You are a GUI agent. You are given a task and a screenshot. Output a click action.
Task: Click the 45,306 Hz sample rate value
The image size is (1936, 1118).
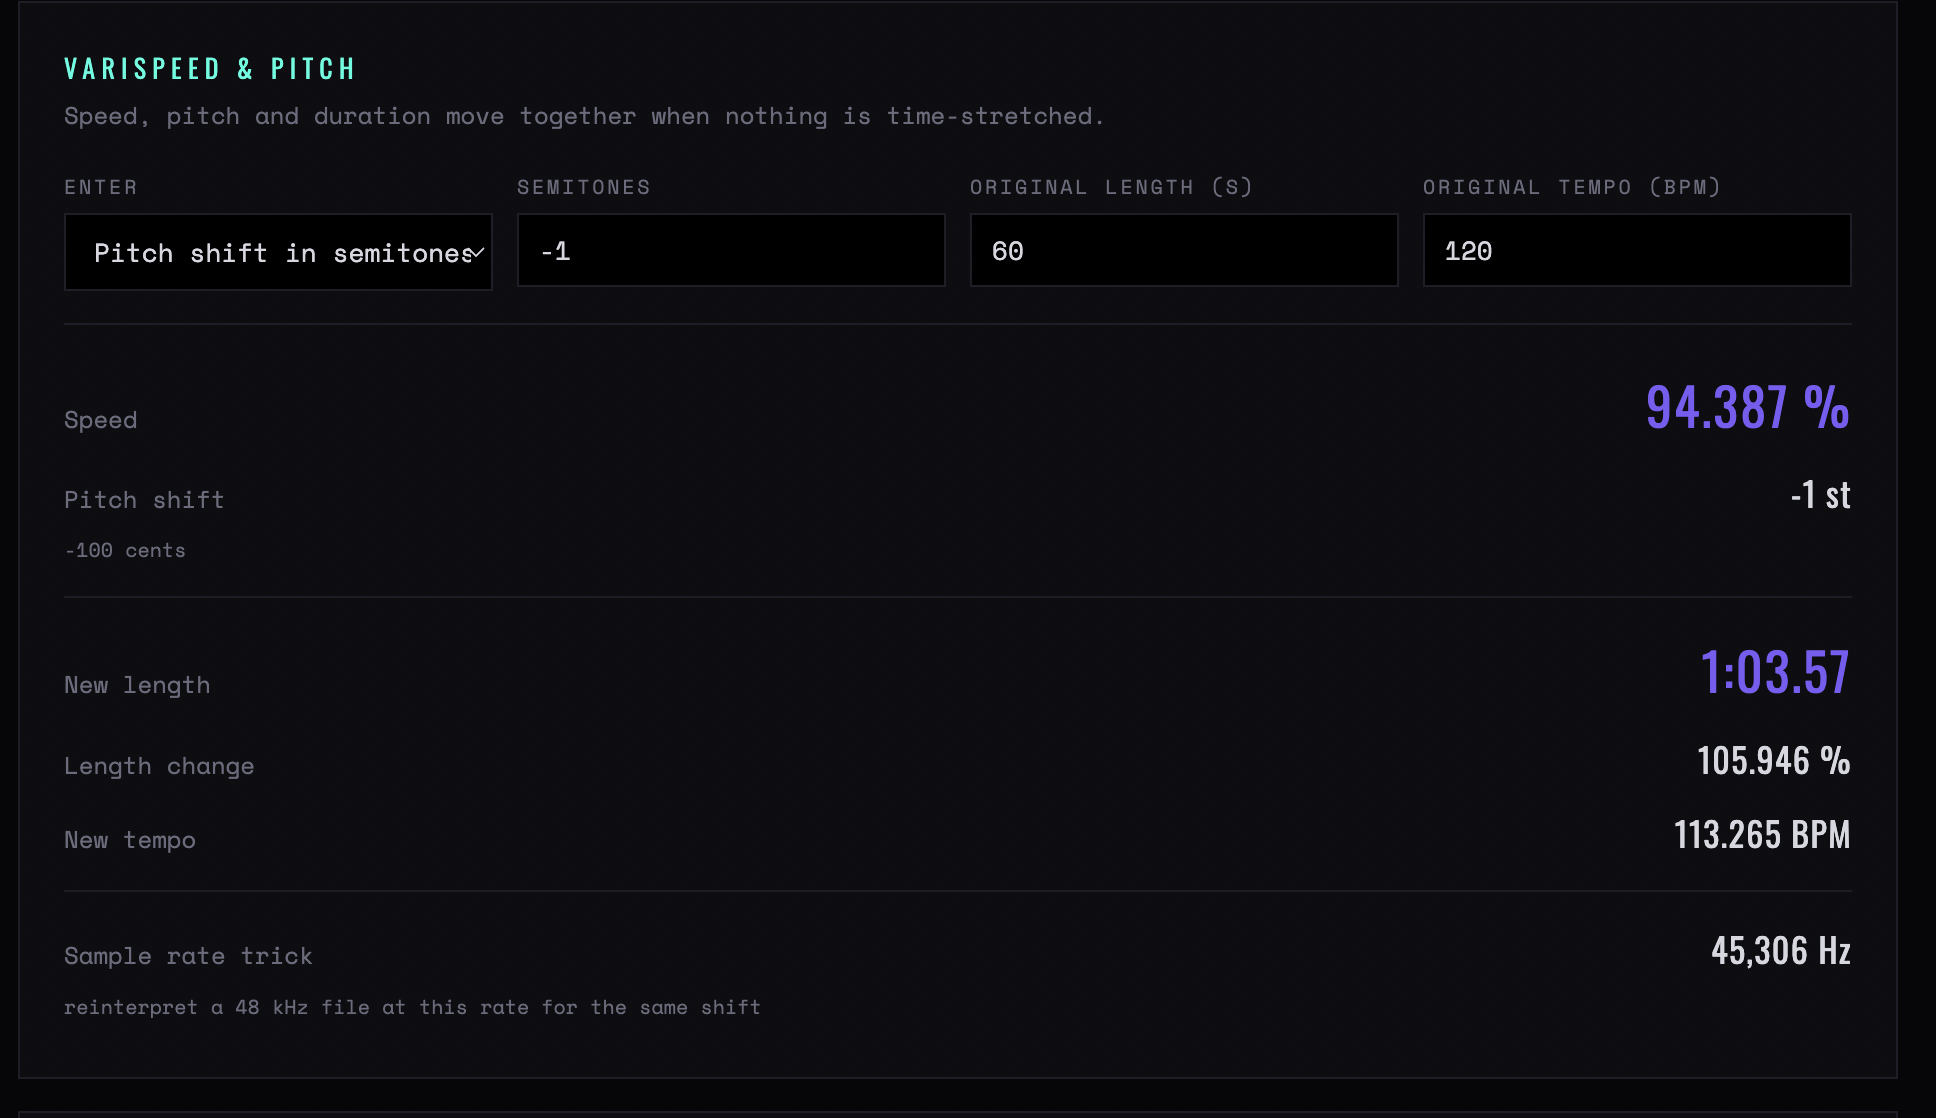pyautogui.click(x=1781, y=951)
